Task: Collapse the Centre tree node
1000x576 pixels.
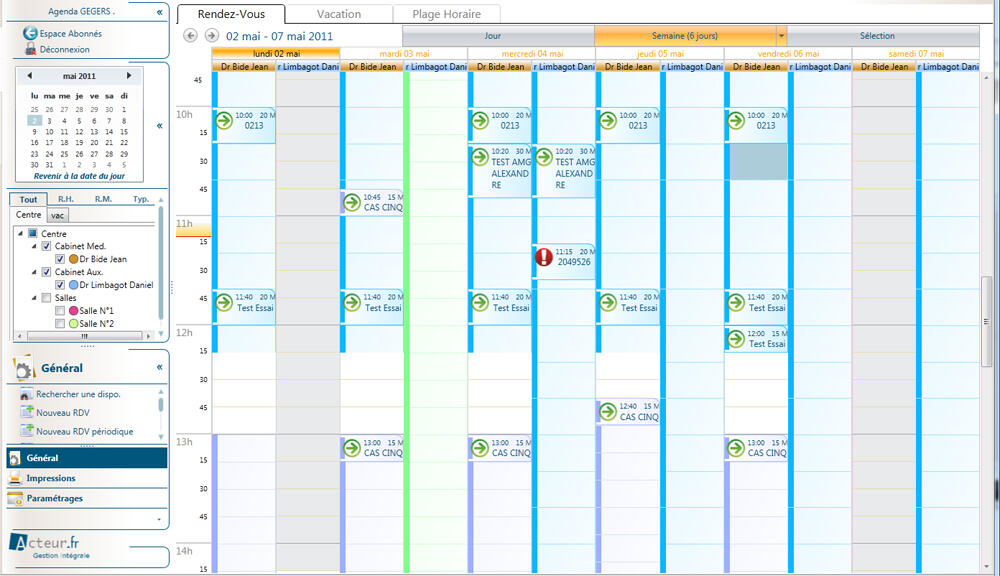Action: point(20,234)
